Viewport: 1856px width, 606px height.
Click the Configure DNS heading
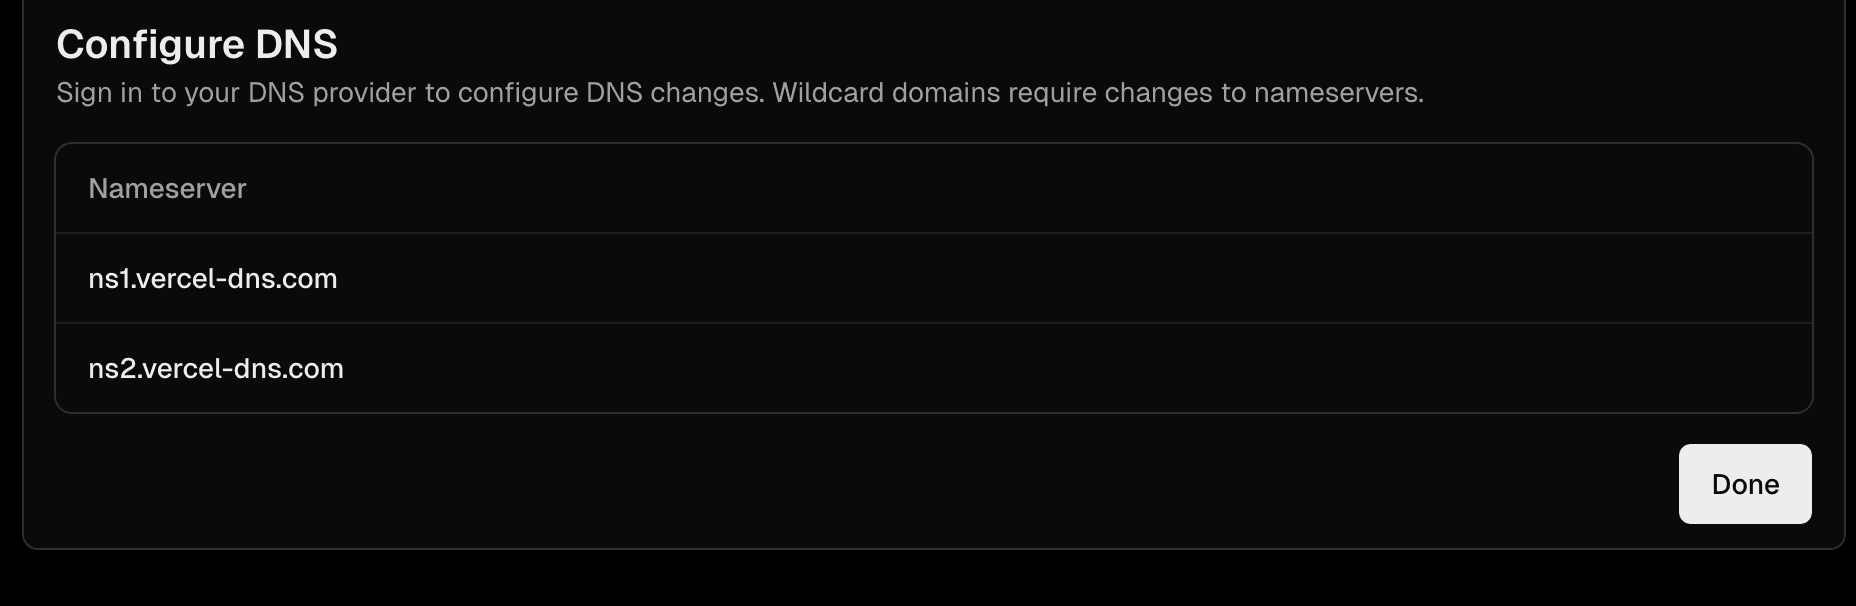[x=197, y=44]
